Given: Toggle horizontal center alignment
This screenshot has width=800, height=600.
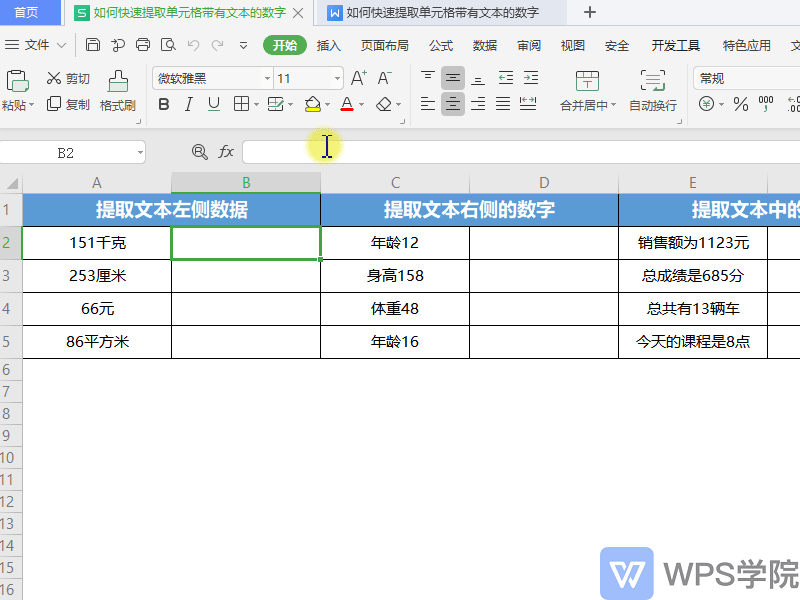Looking at the screenshot, I should point(453,104).
